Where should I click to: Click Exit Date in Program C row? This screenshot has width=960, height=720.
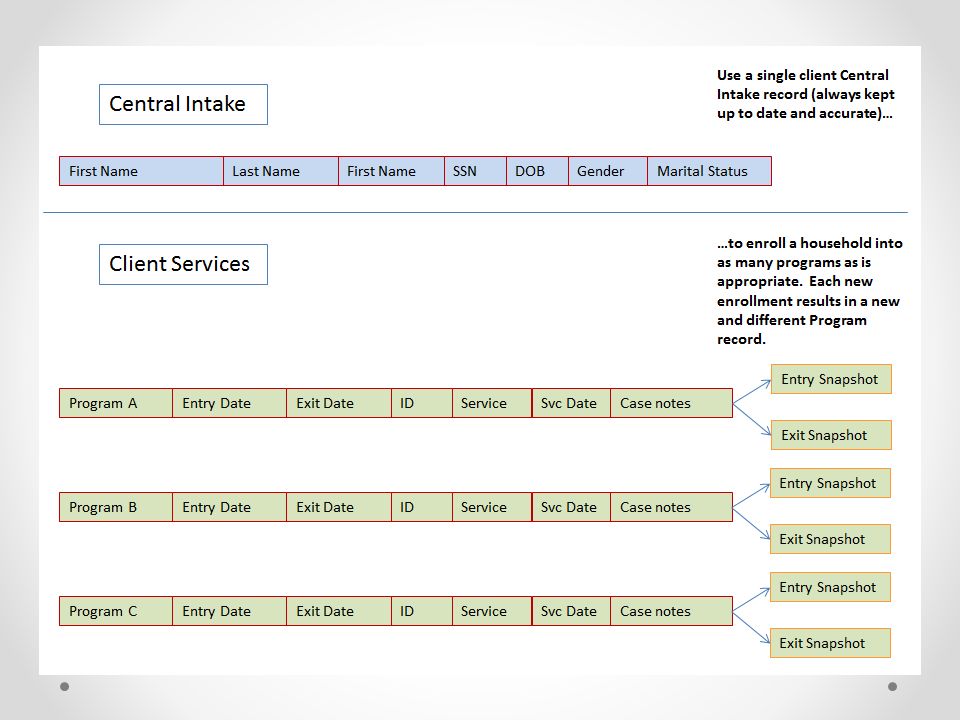(339, 611)
